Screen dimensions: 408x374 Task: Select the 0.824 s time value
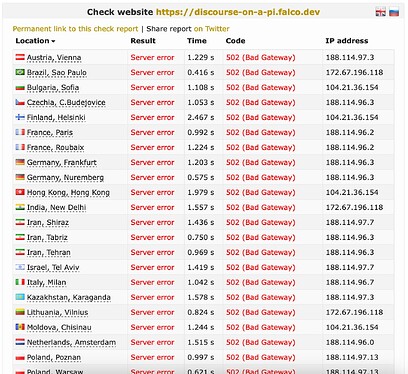(x=201, y=313)
